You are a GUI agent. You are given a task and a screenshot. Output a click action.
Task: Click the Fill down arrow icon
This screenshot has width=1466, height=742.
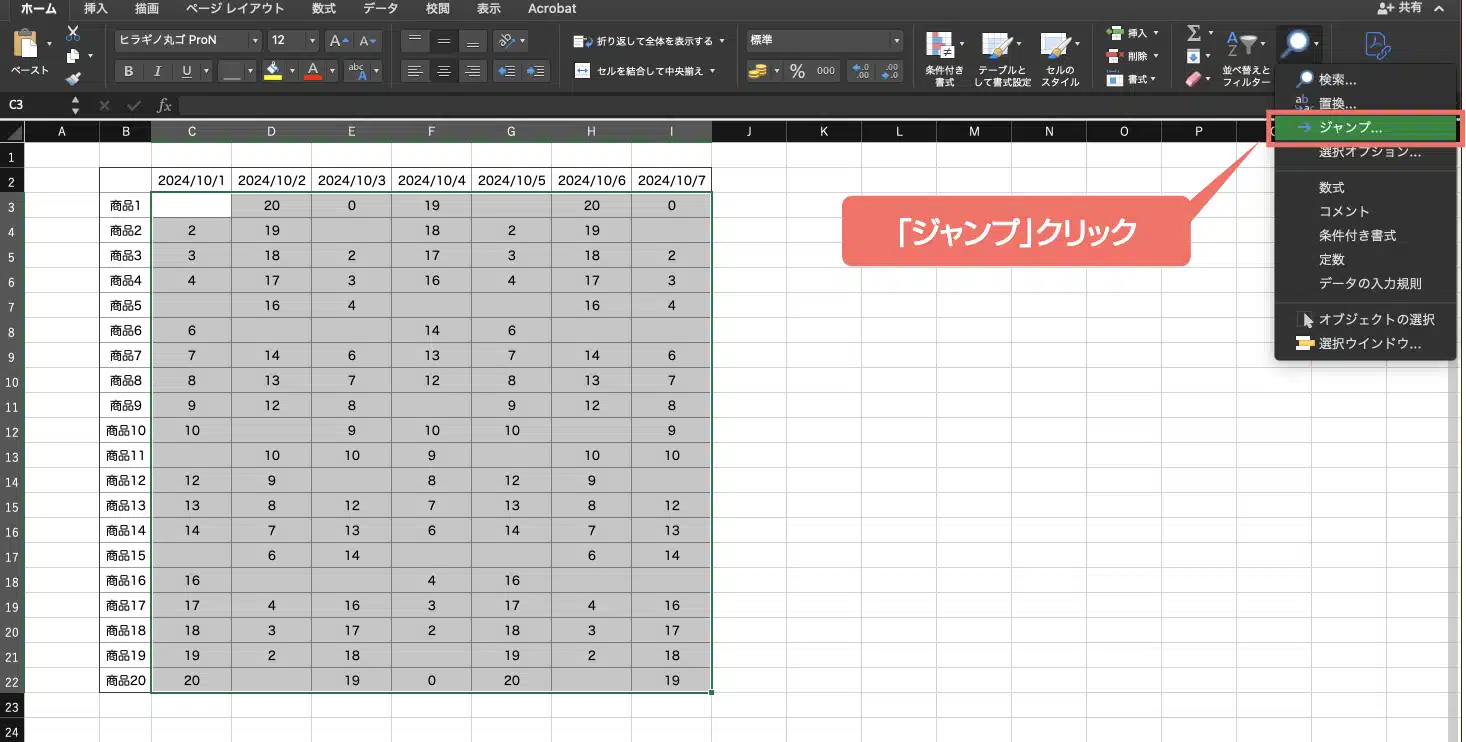1192,56
